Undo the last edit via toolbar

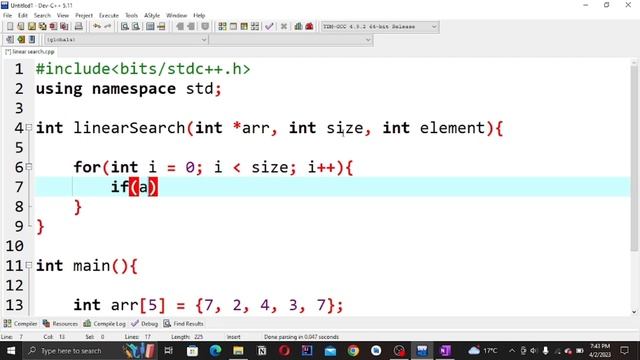[x=97, y=27]
